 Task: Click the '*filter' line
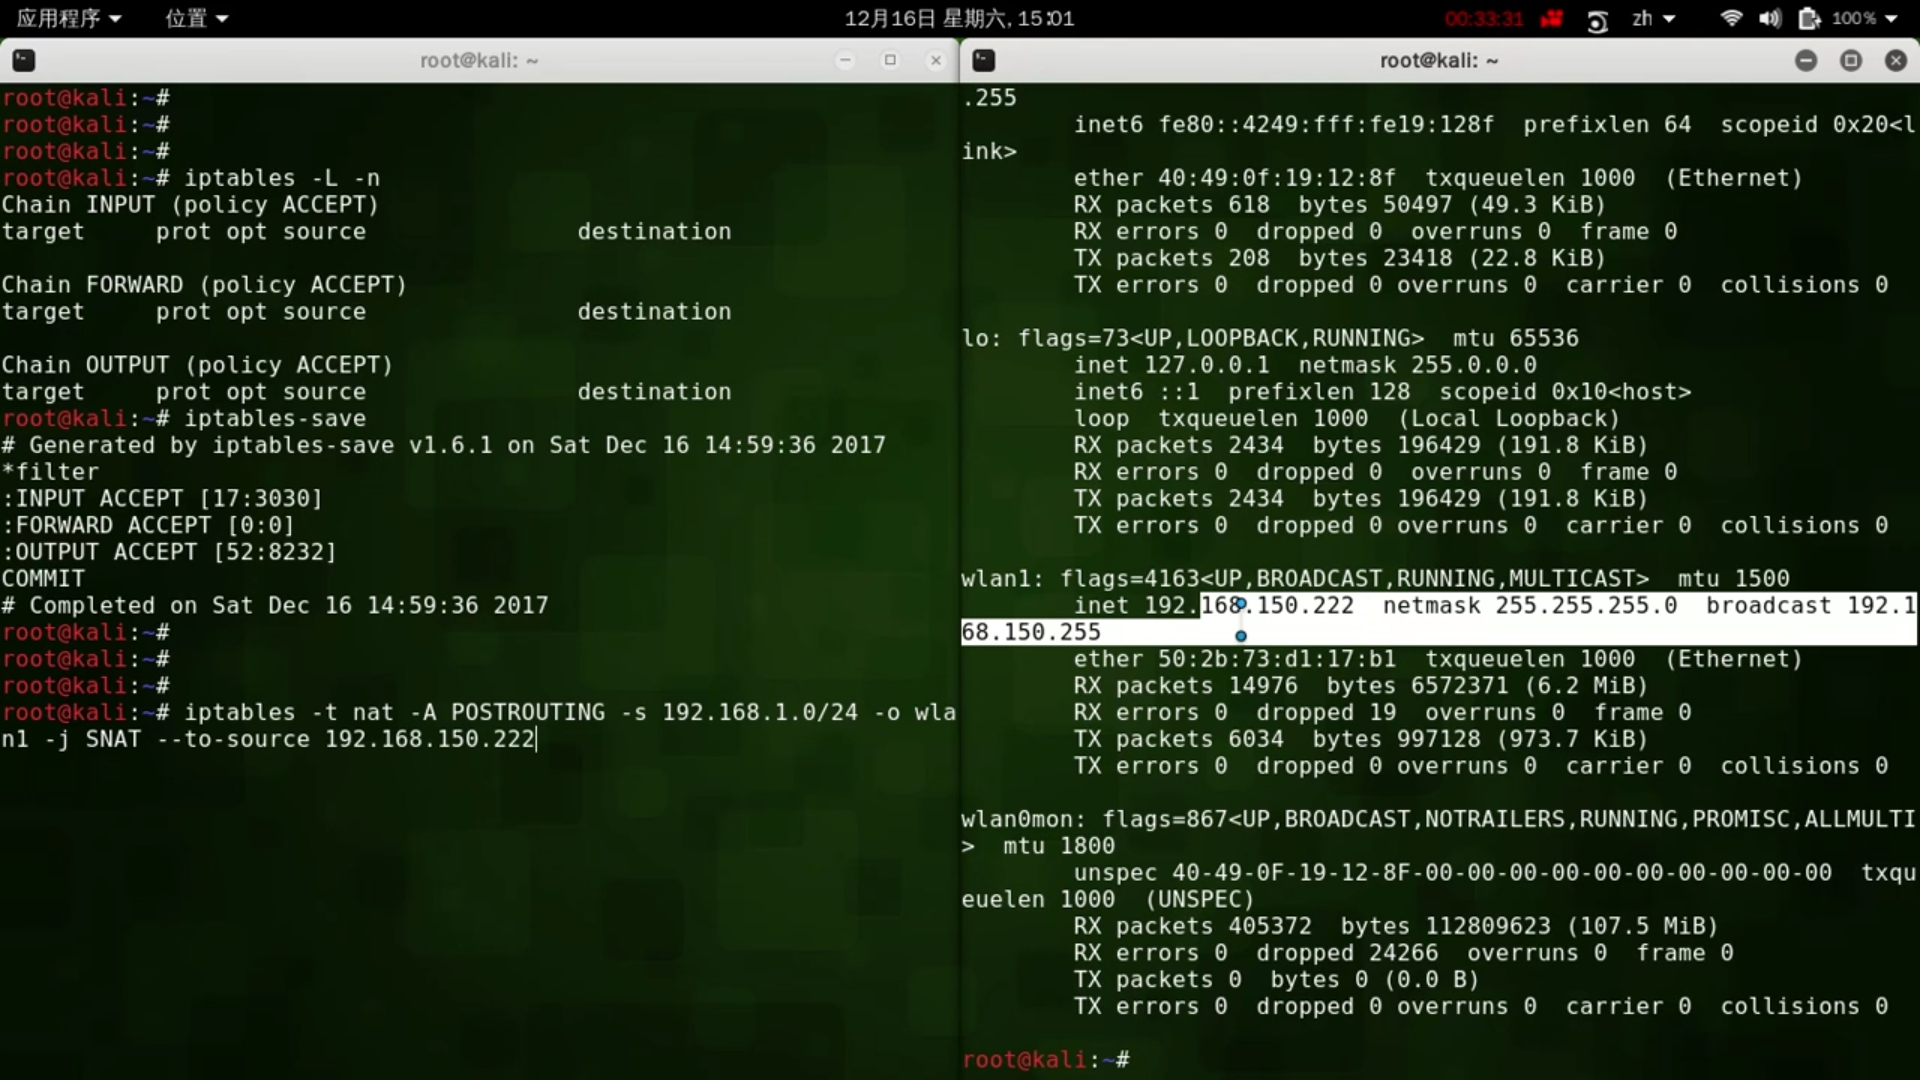pyautogui.click(x=50, y=472)
